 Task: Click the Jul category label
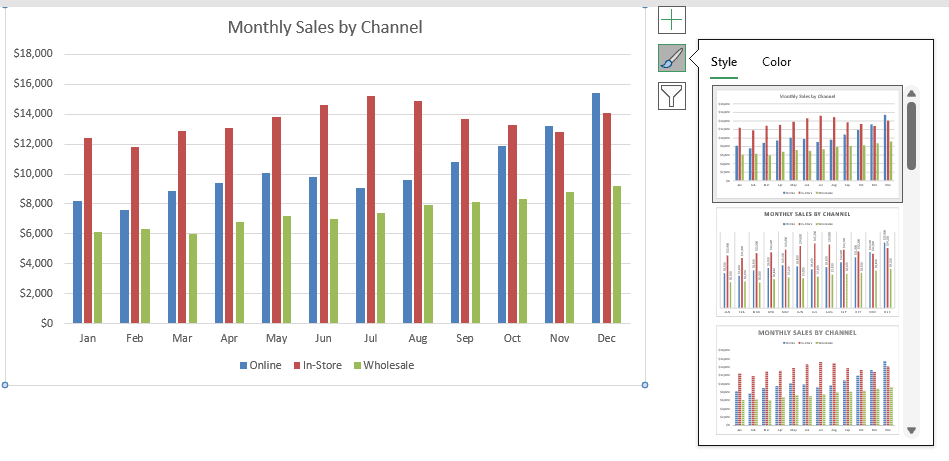point(370,338)
